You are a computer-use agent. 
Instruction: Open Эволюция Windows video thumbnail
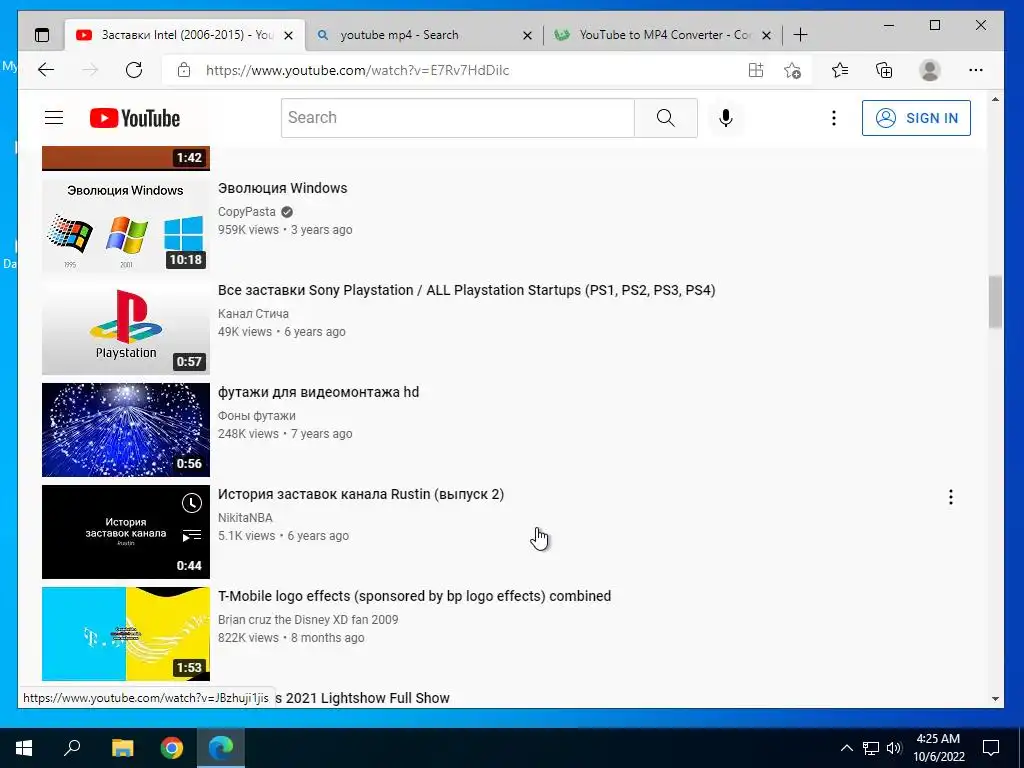(125, 226)
